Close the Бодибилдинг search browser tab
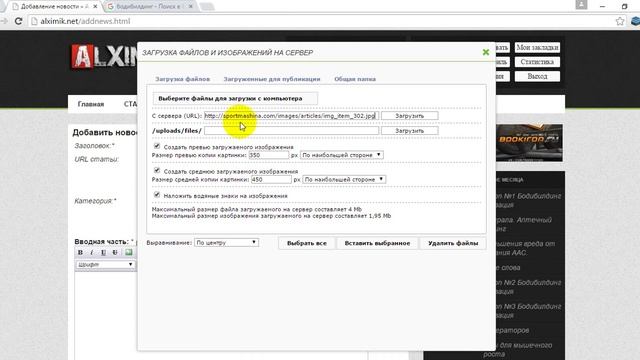The height and width of the screenshot is (360, 640). tap(190, 7)
